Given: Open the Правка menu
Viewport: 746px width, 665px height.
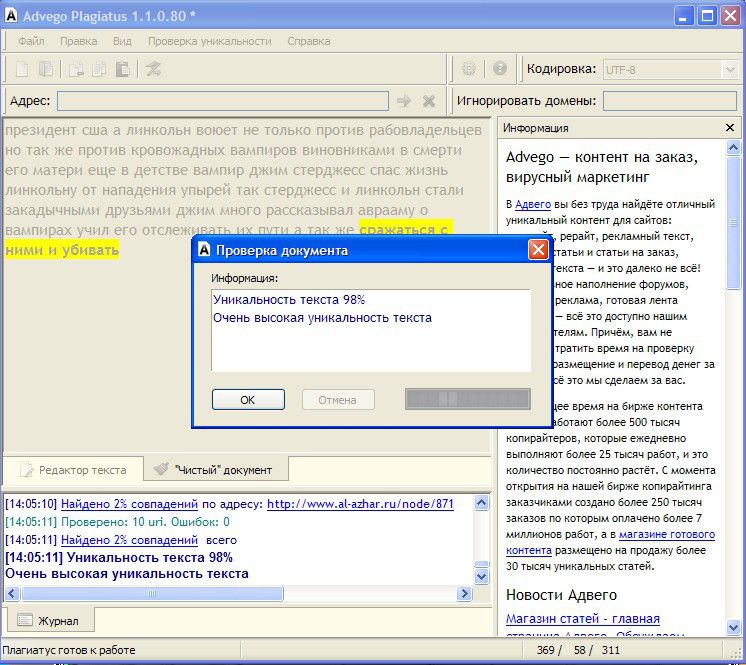Looking at the screenshot, I should [x=79, y=41].
